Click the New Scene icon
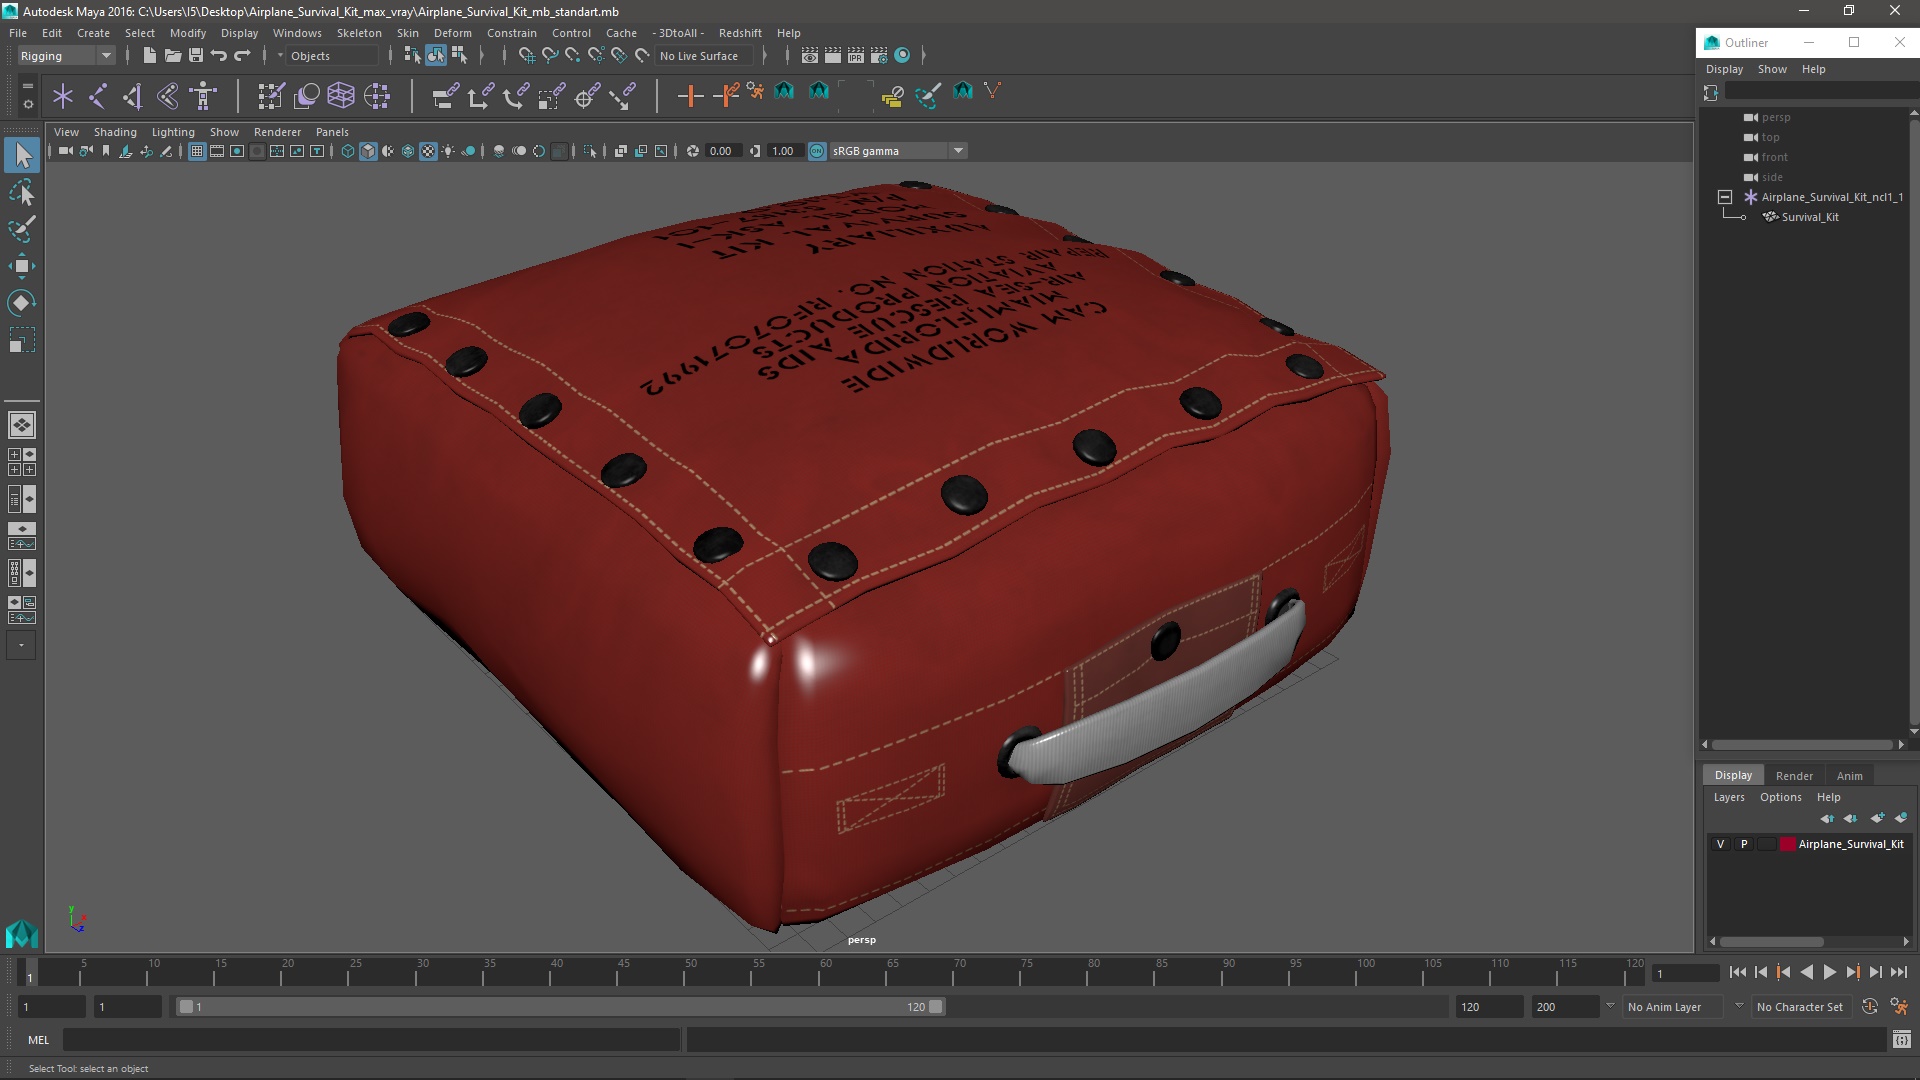This screenshot has width=1920, height=1080. tap(149, 56)
